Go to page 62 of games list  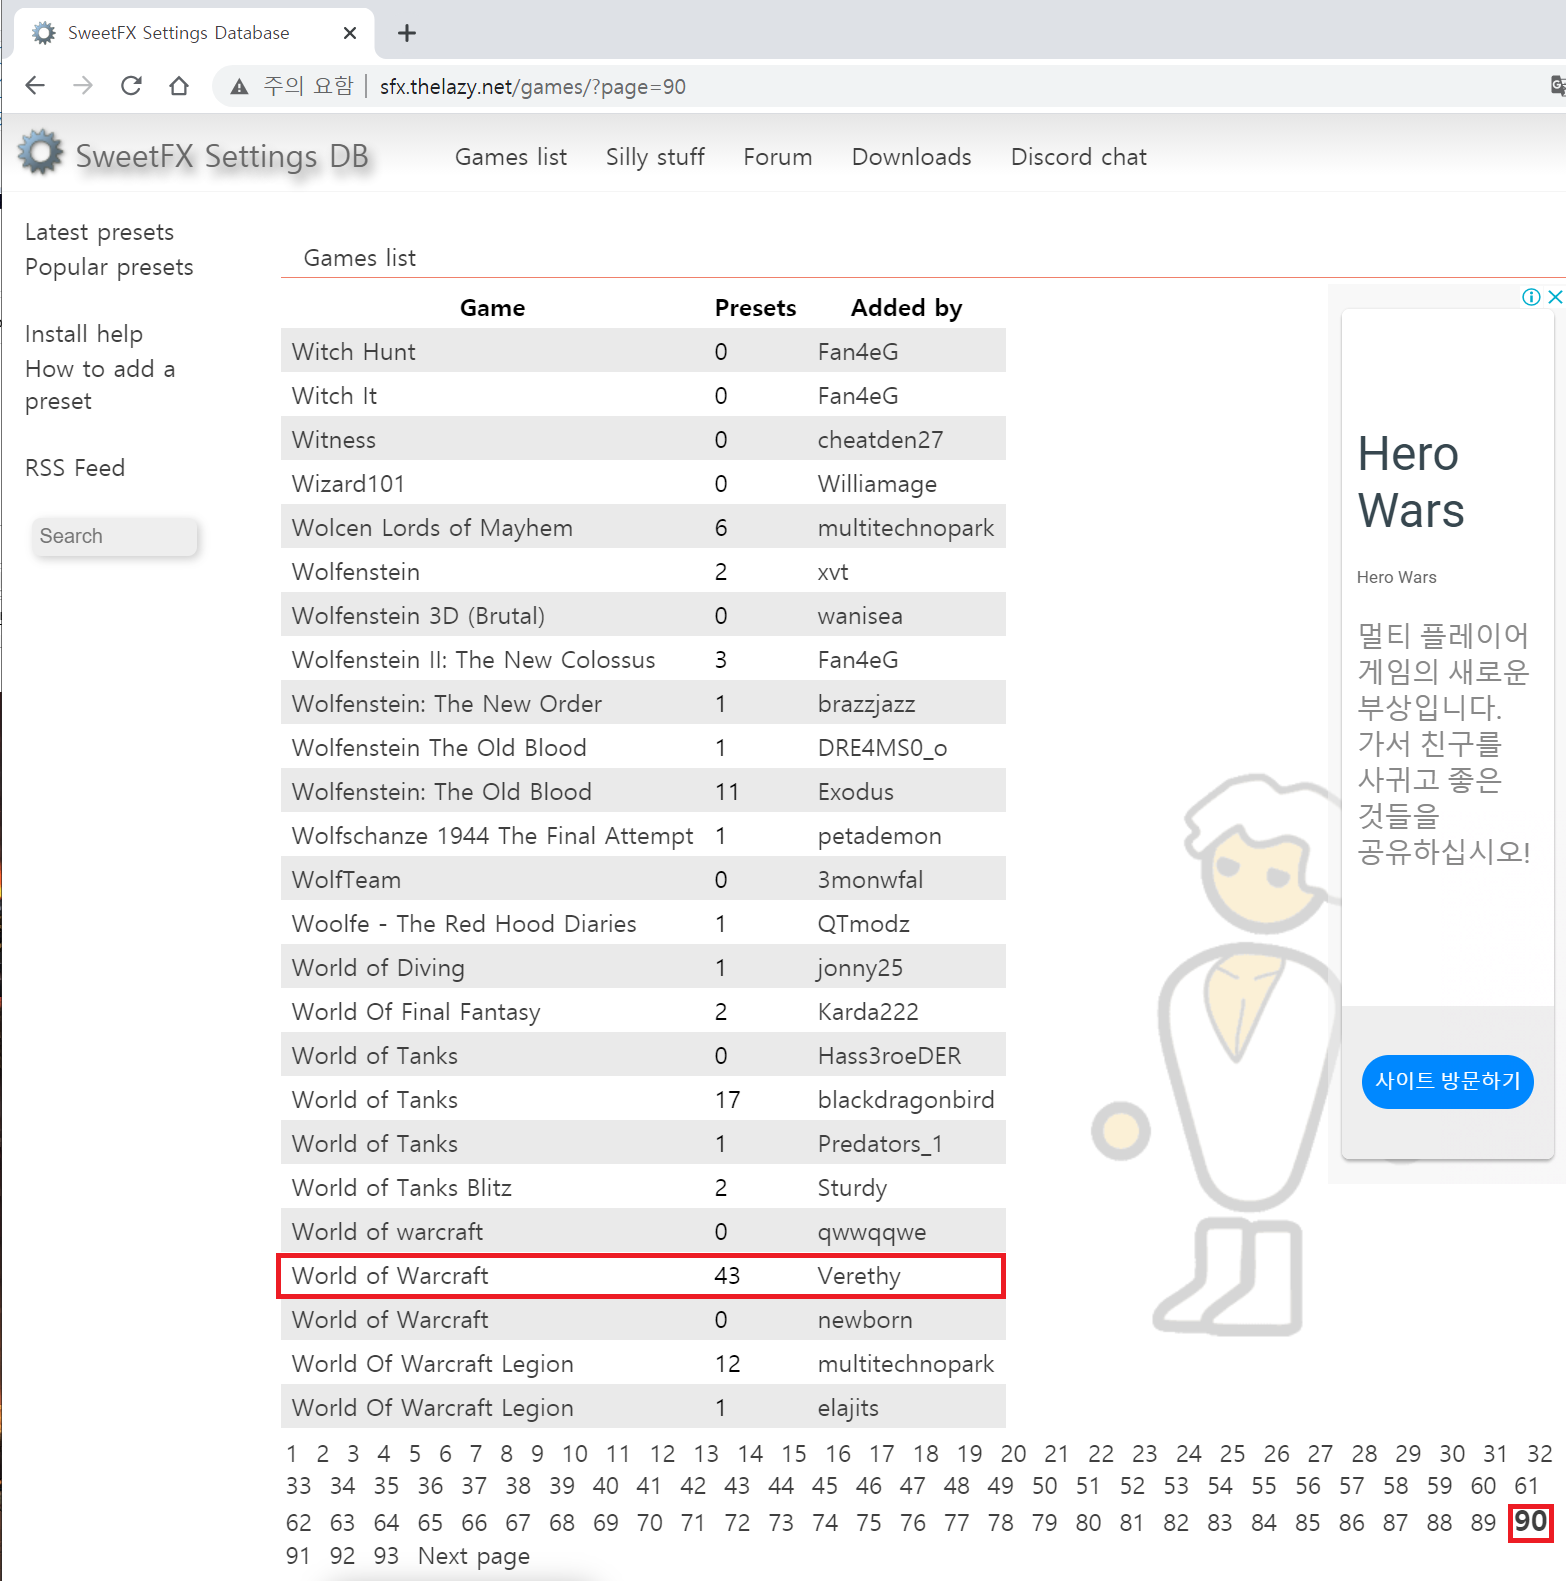(298, 1523)
